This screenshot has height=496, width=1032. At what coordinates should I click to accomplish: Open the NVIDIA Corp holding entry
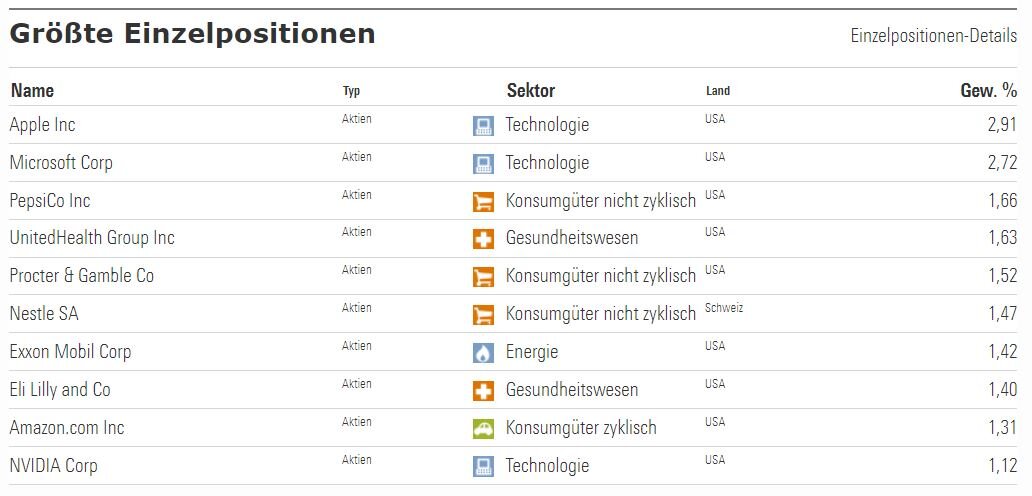[x=53, y=466]
